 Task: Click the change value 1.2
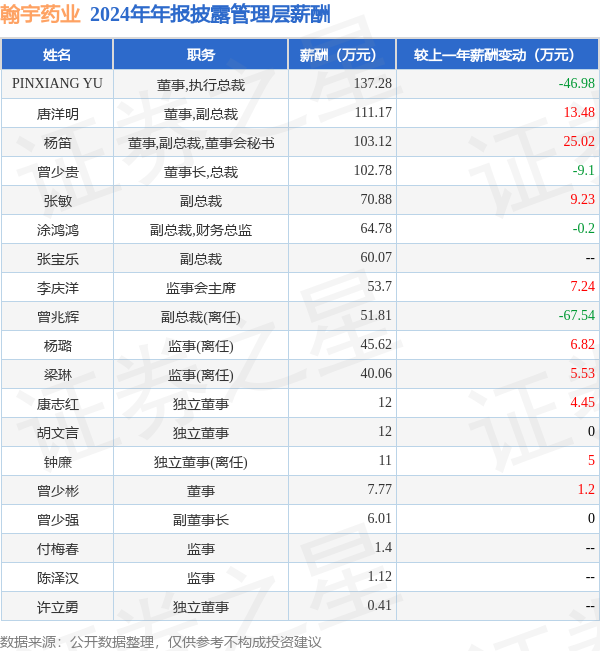coord(586,489)
